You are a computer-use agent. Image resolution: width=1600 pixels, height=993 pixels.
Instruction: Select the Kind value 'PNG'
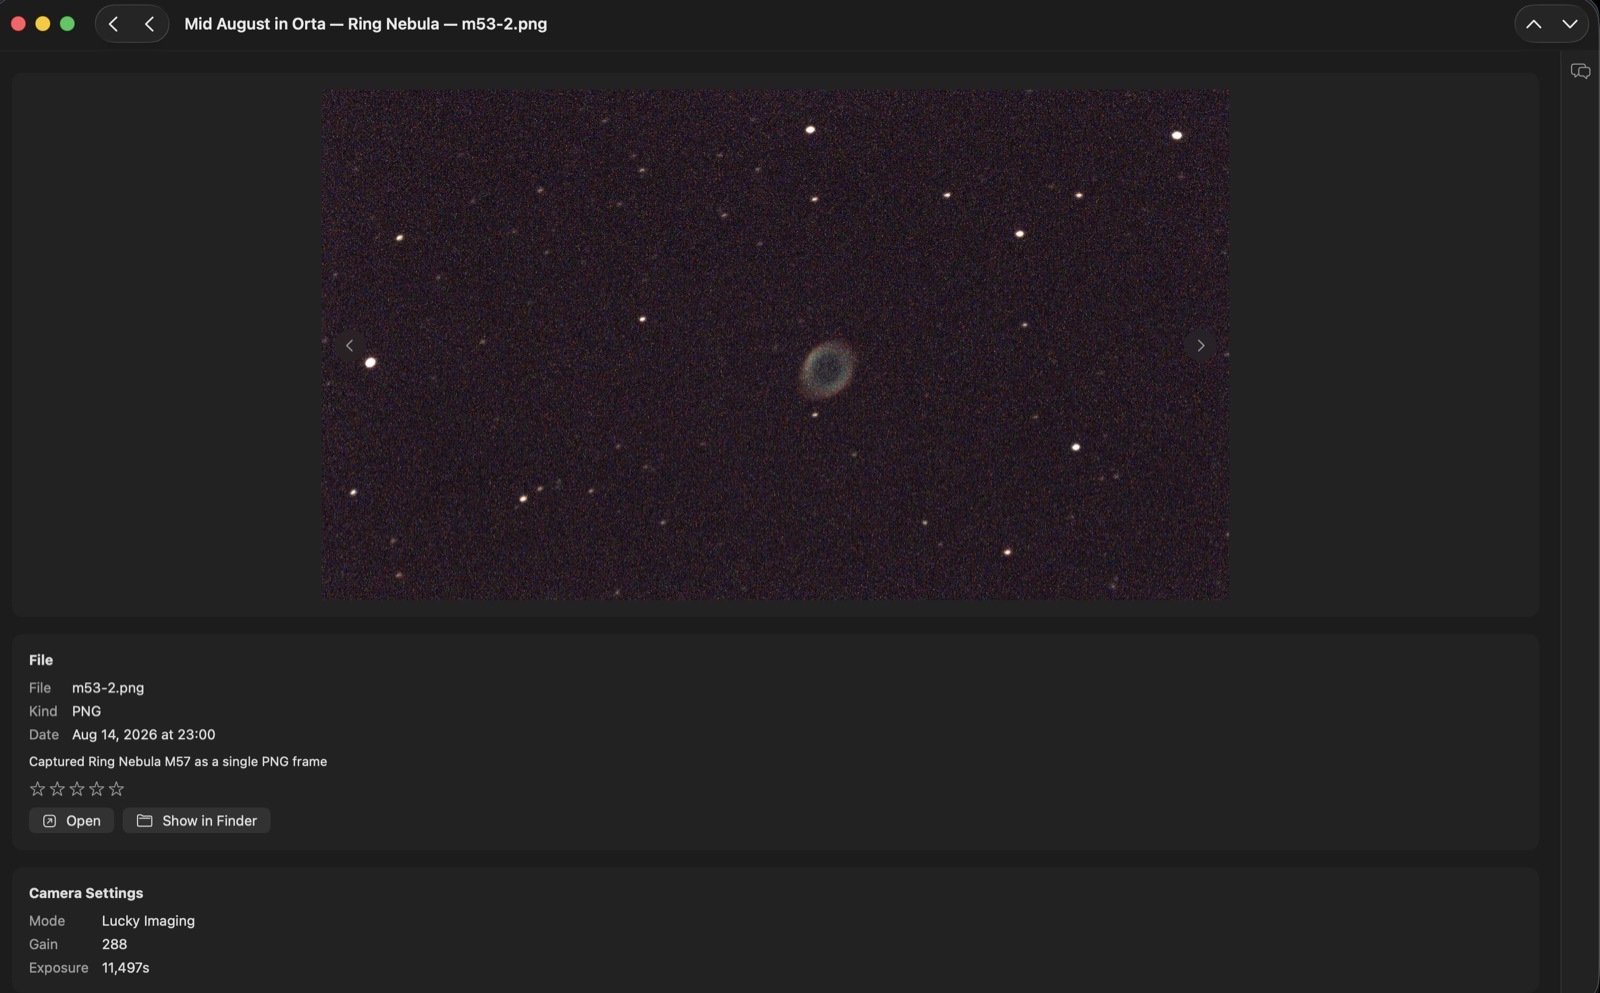(86, 711)
